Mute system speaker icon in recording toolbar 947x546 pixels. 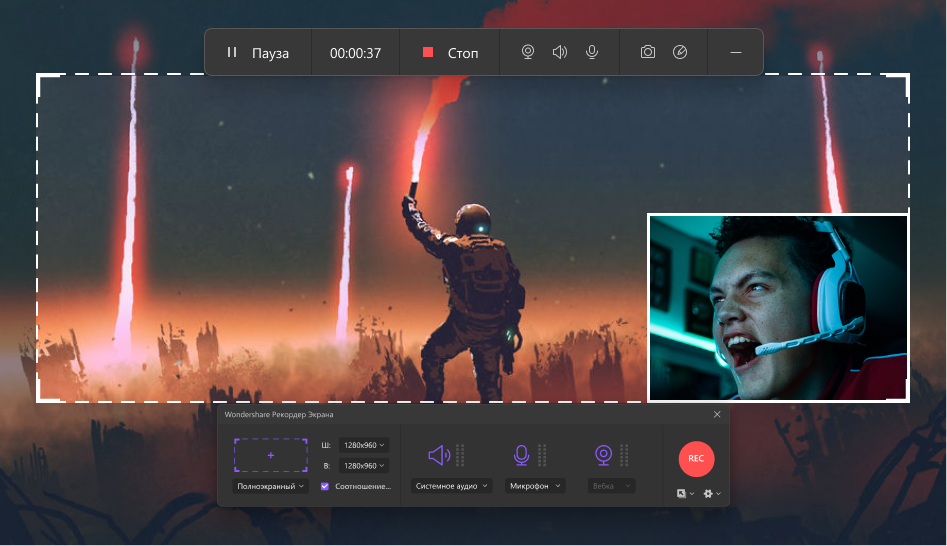click(x=560, y=53)
